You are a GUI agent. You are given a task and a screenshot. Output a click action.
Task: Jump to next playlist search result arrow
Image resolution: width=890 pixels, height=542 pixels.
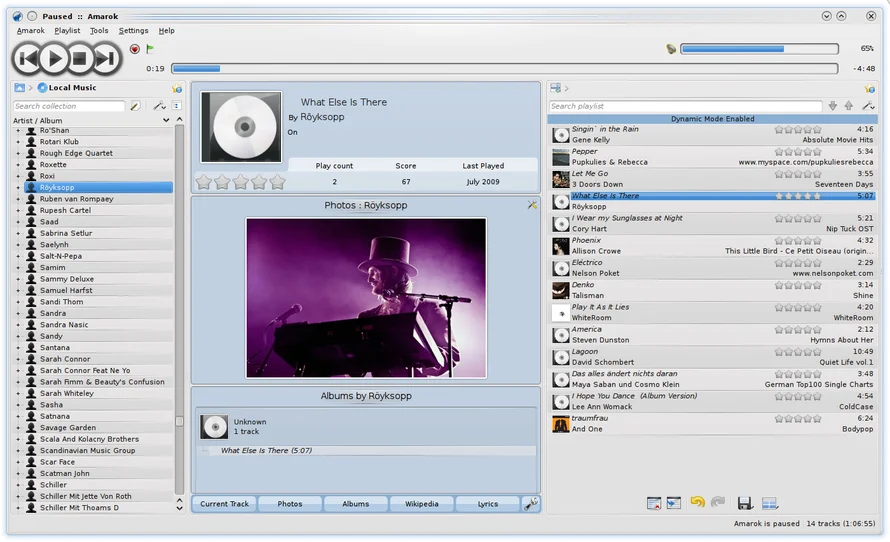pos(832,106)
